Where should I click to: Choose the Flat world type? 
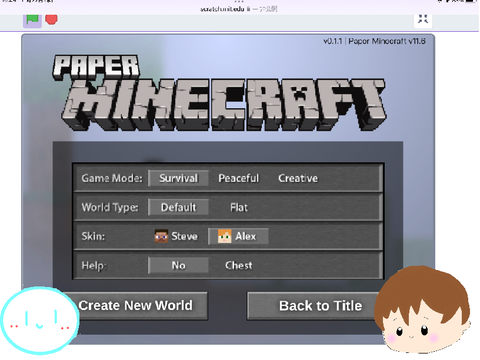tap(239, 207)
